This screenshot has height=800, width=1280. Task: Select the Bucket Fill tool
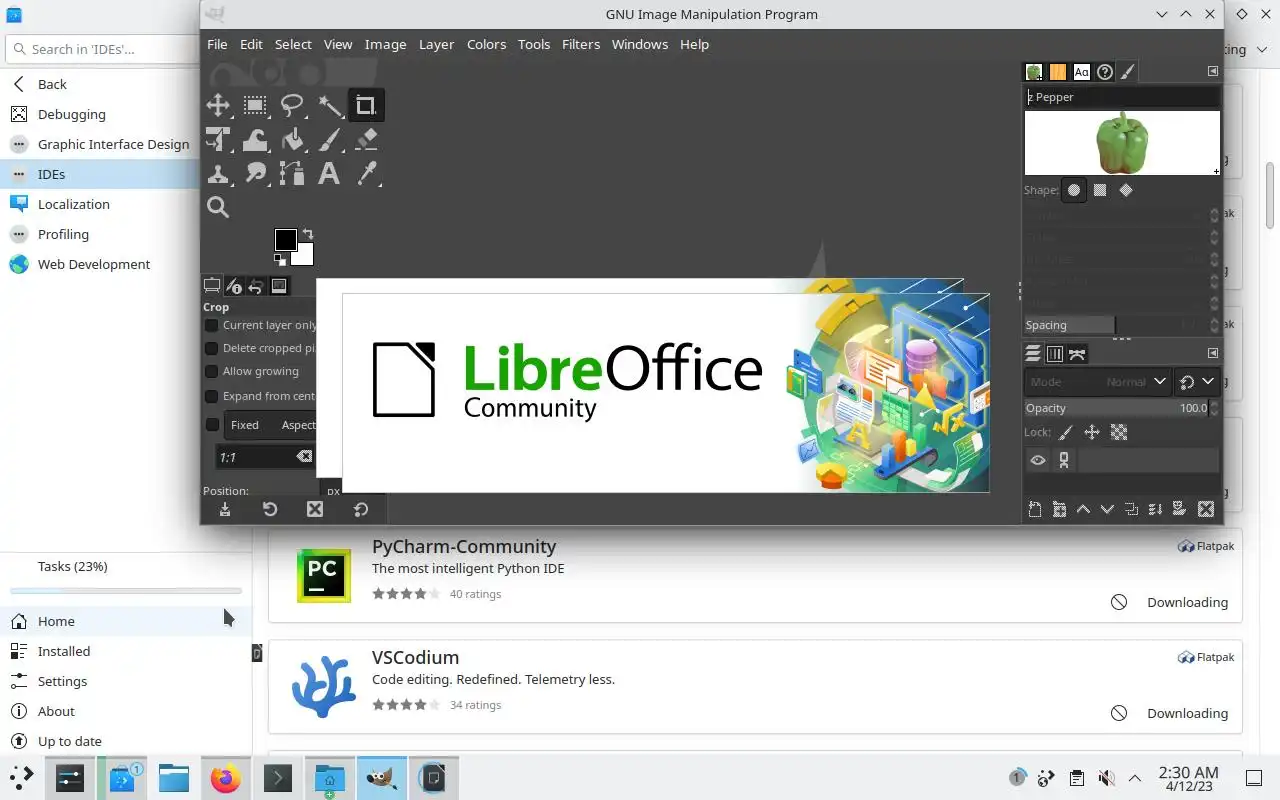point(292,139)
